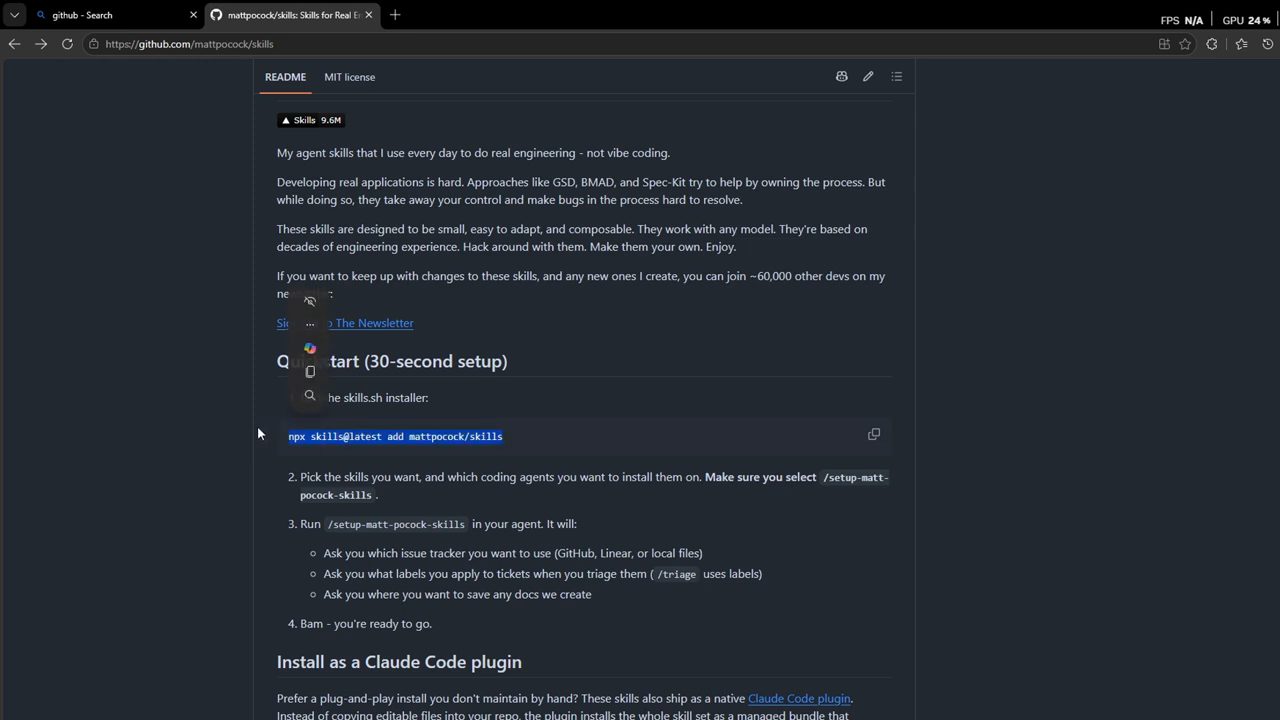
Task: Search selected text via mini menu magnifier icon
Action: click(x=310, y=395)
